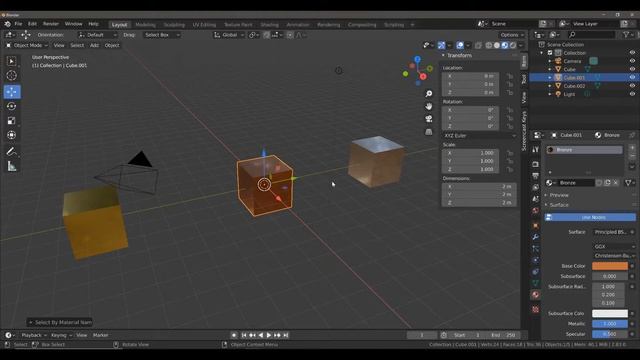
Task: Open the Render menu
Action: (51, 24)
